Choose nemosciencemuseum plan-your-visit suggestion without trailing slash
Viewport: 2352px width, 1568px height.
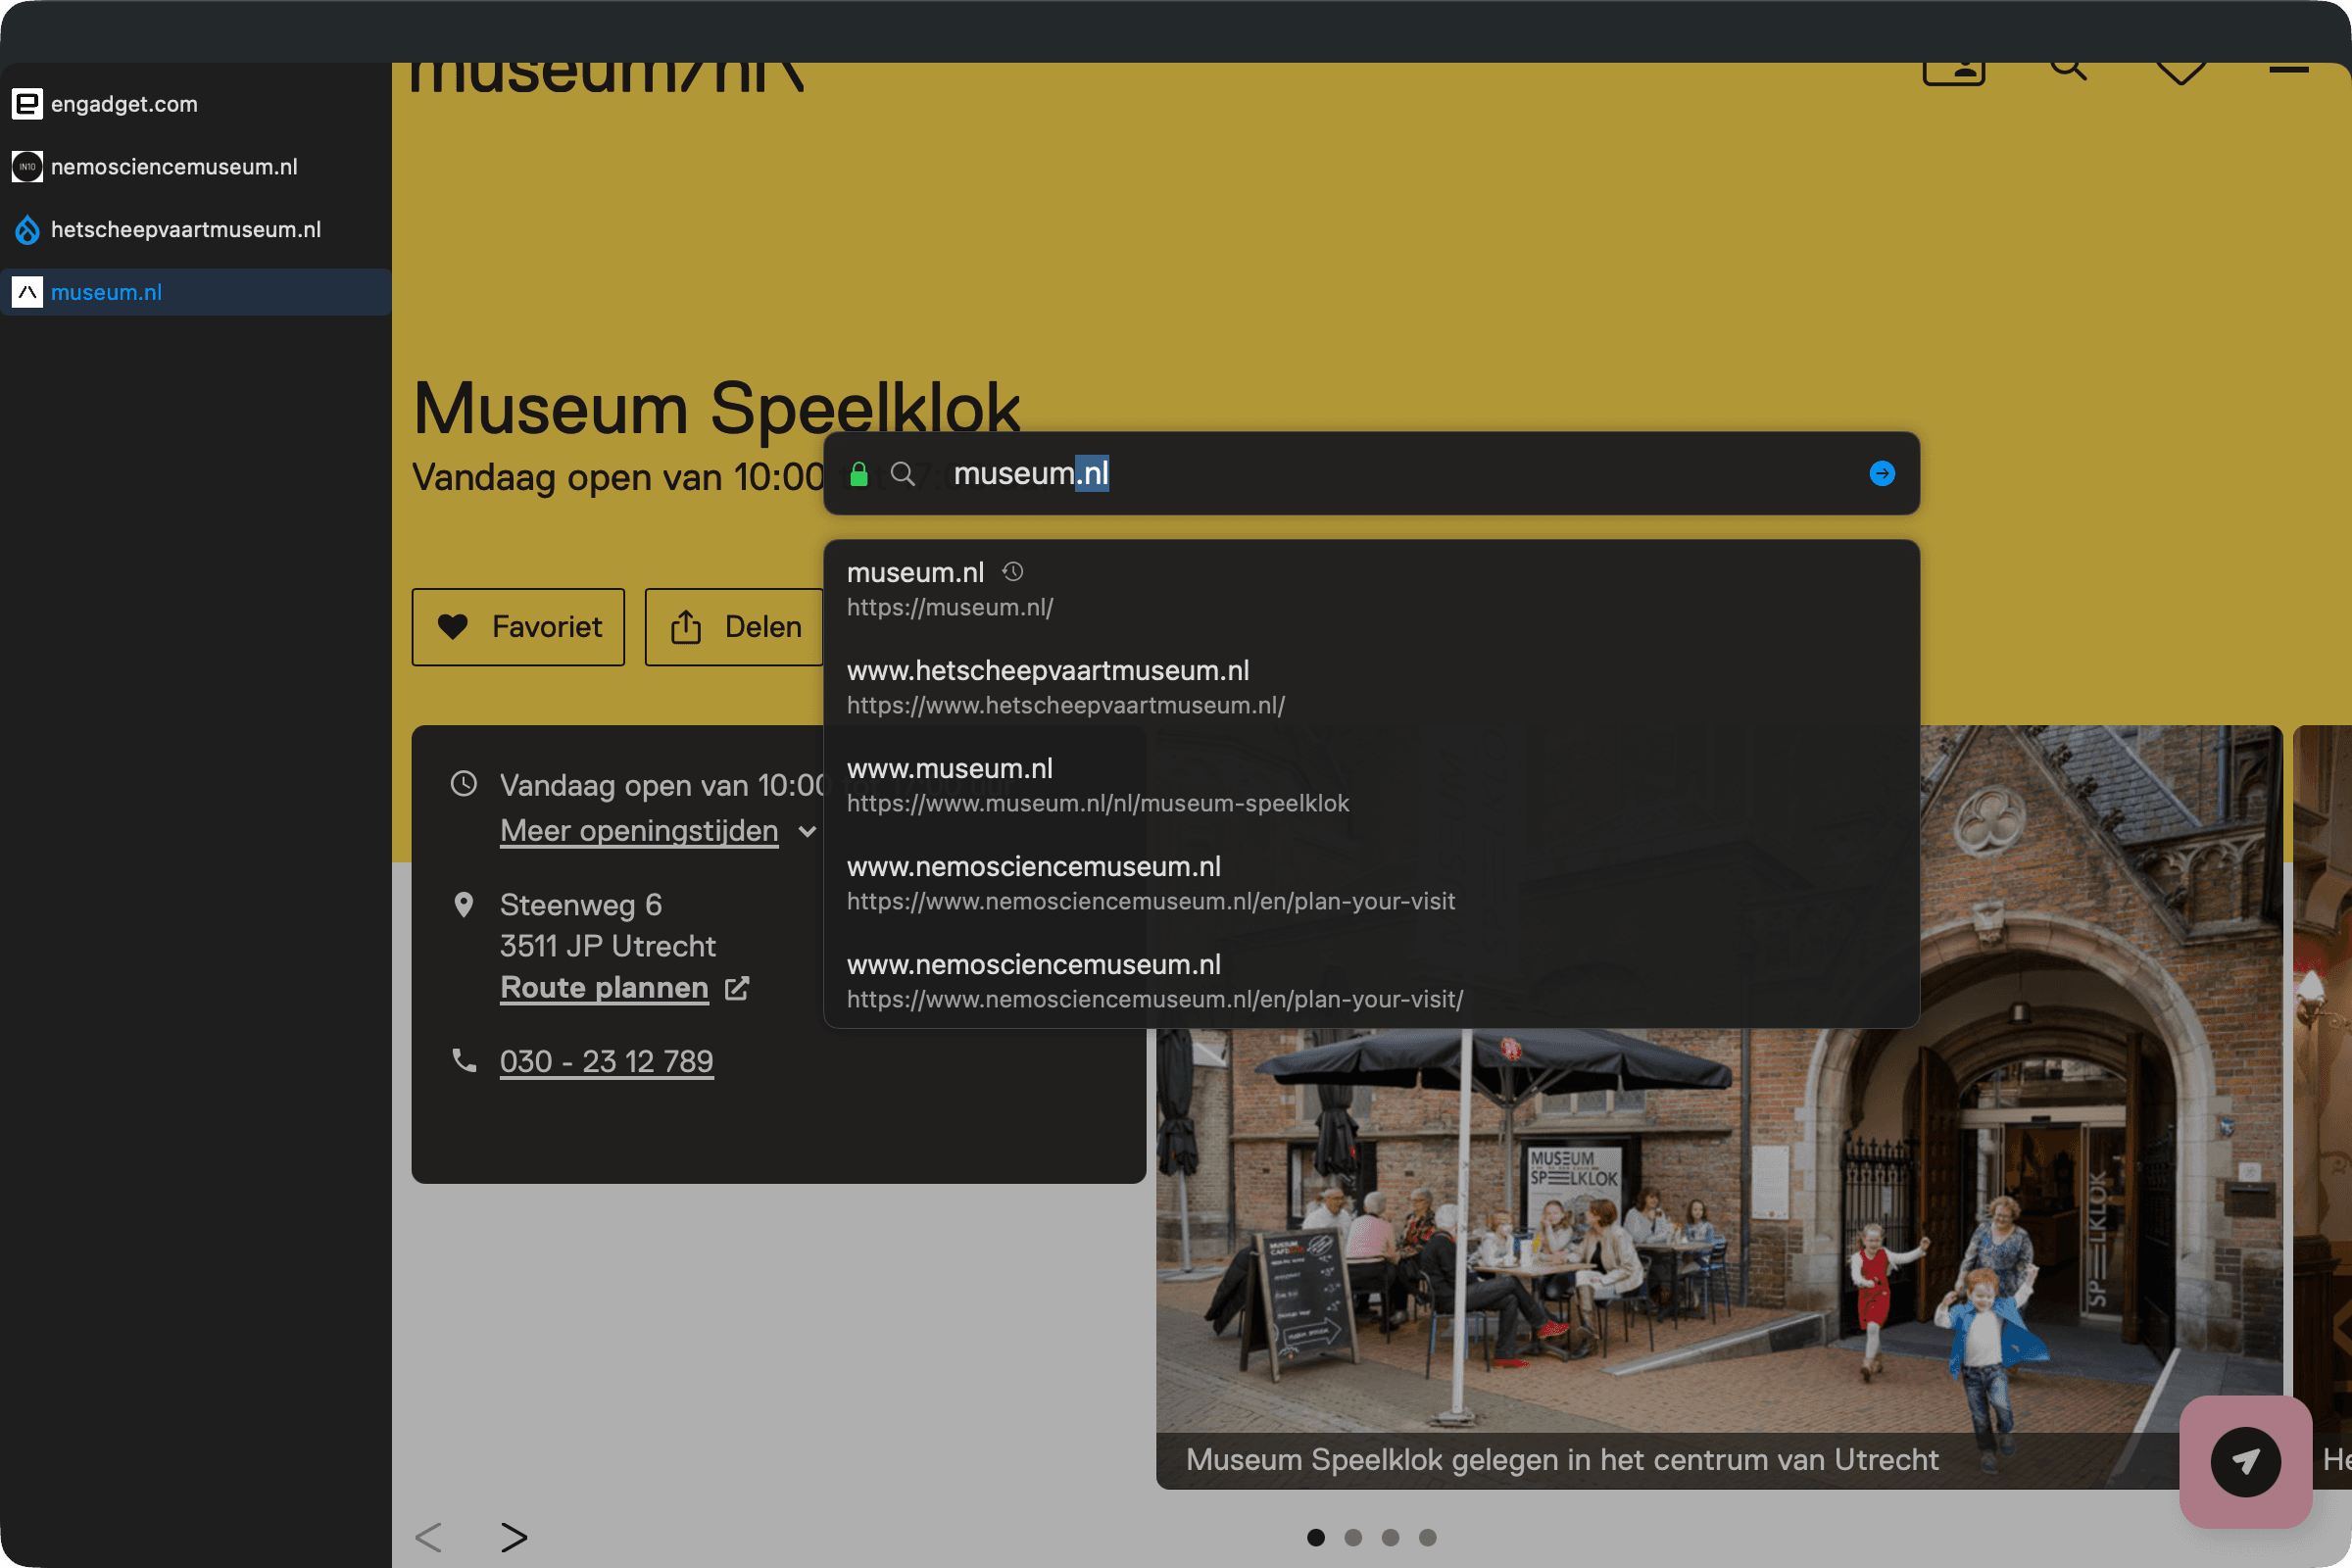[1371, 883]
